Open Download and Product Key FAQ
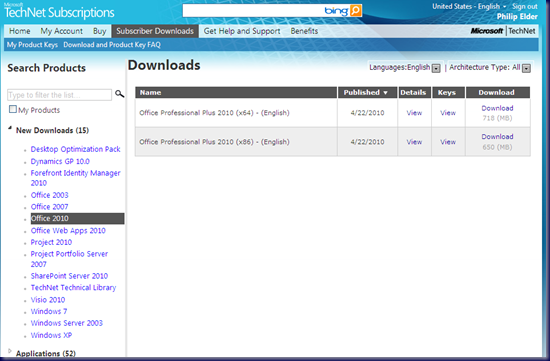This screenshot has height=361, width=550. click(112, 45)
